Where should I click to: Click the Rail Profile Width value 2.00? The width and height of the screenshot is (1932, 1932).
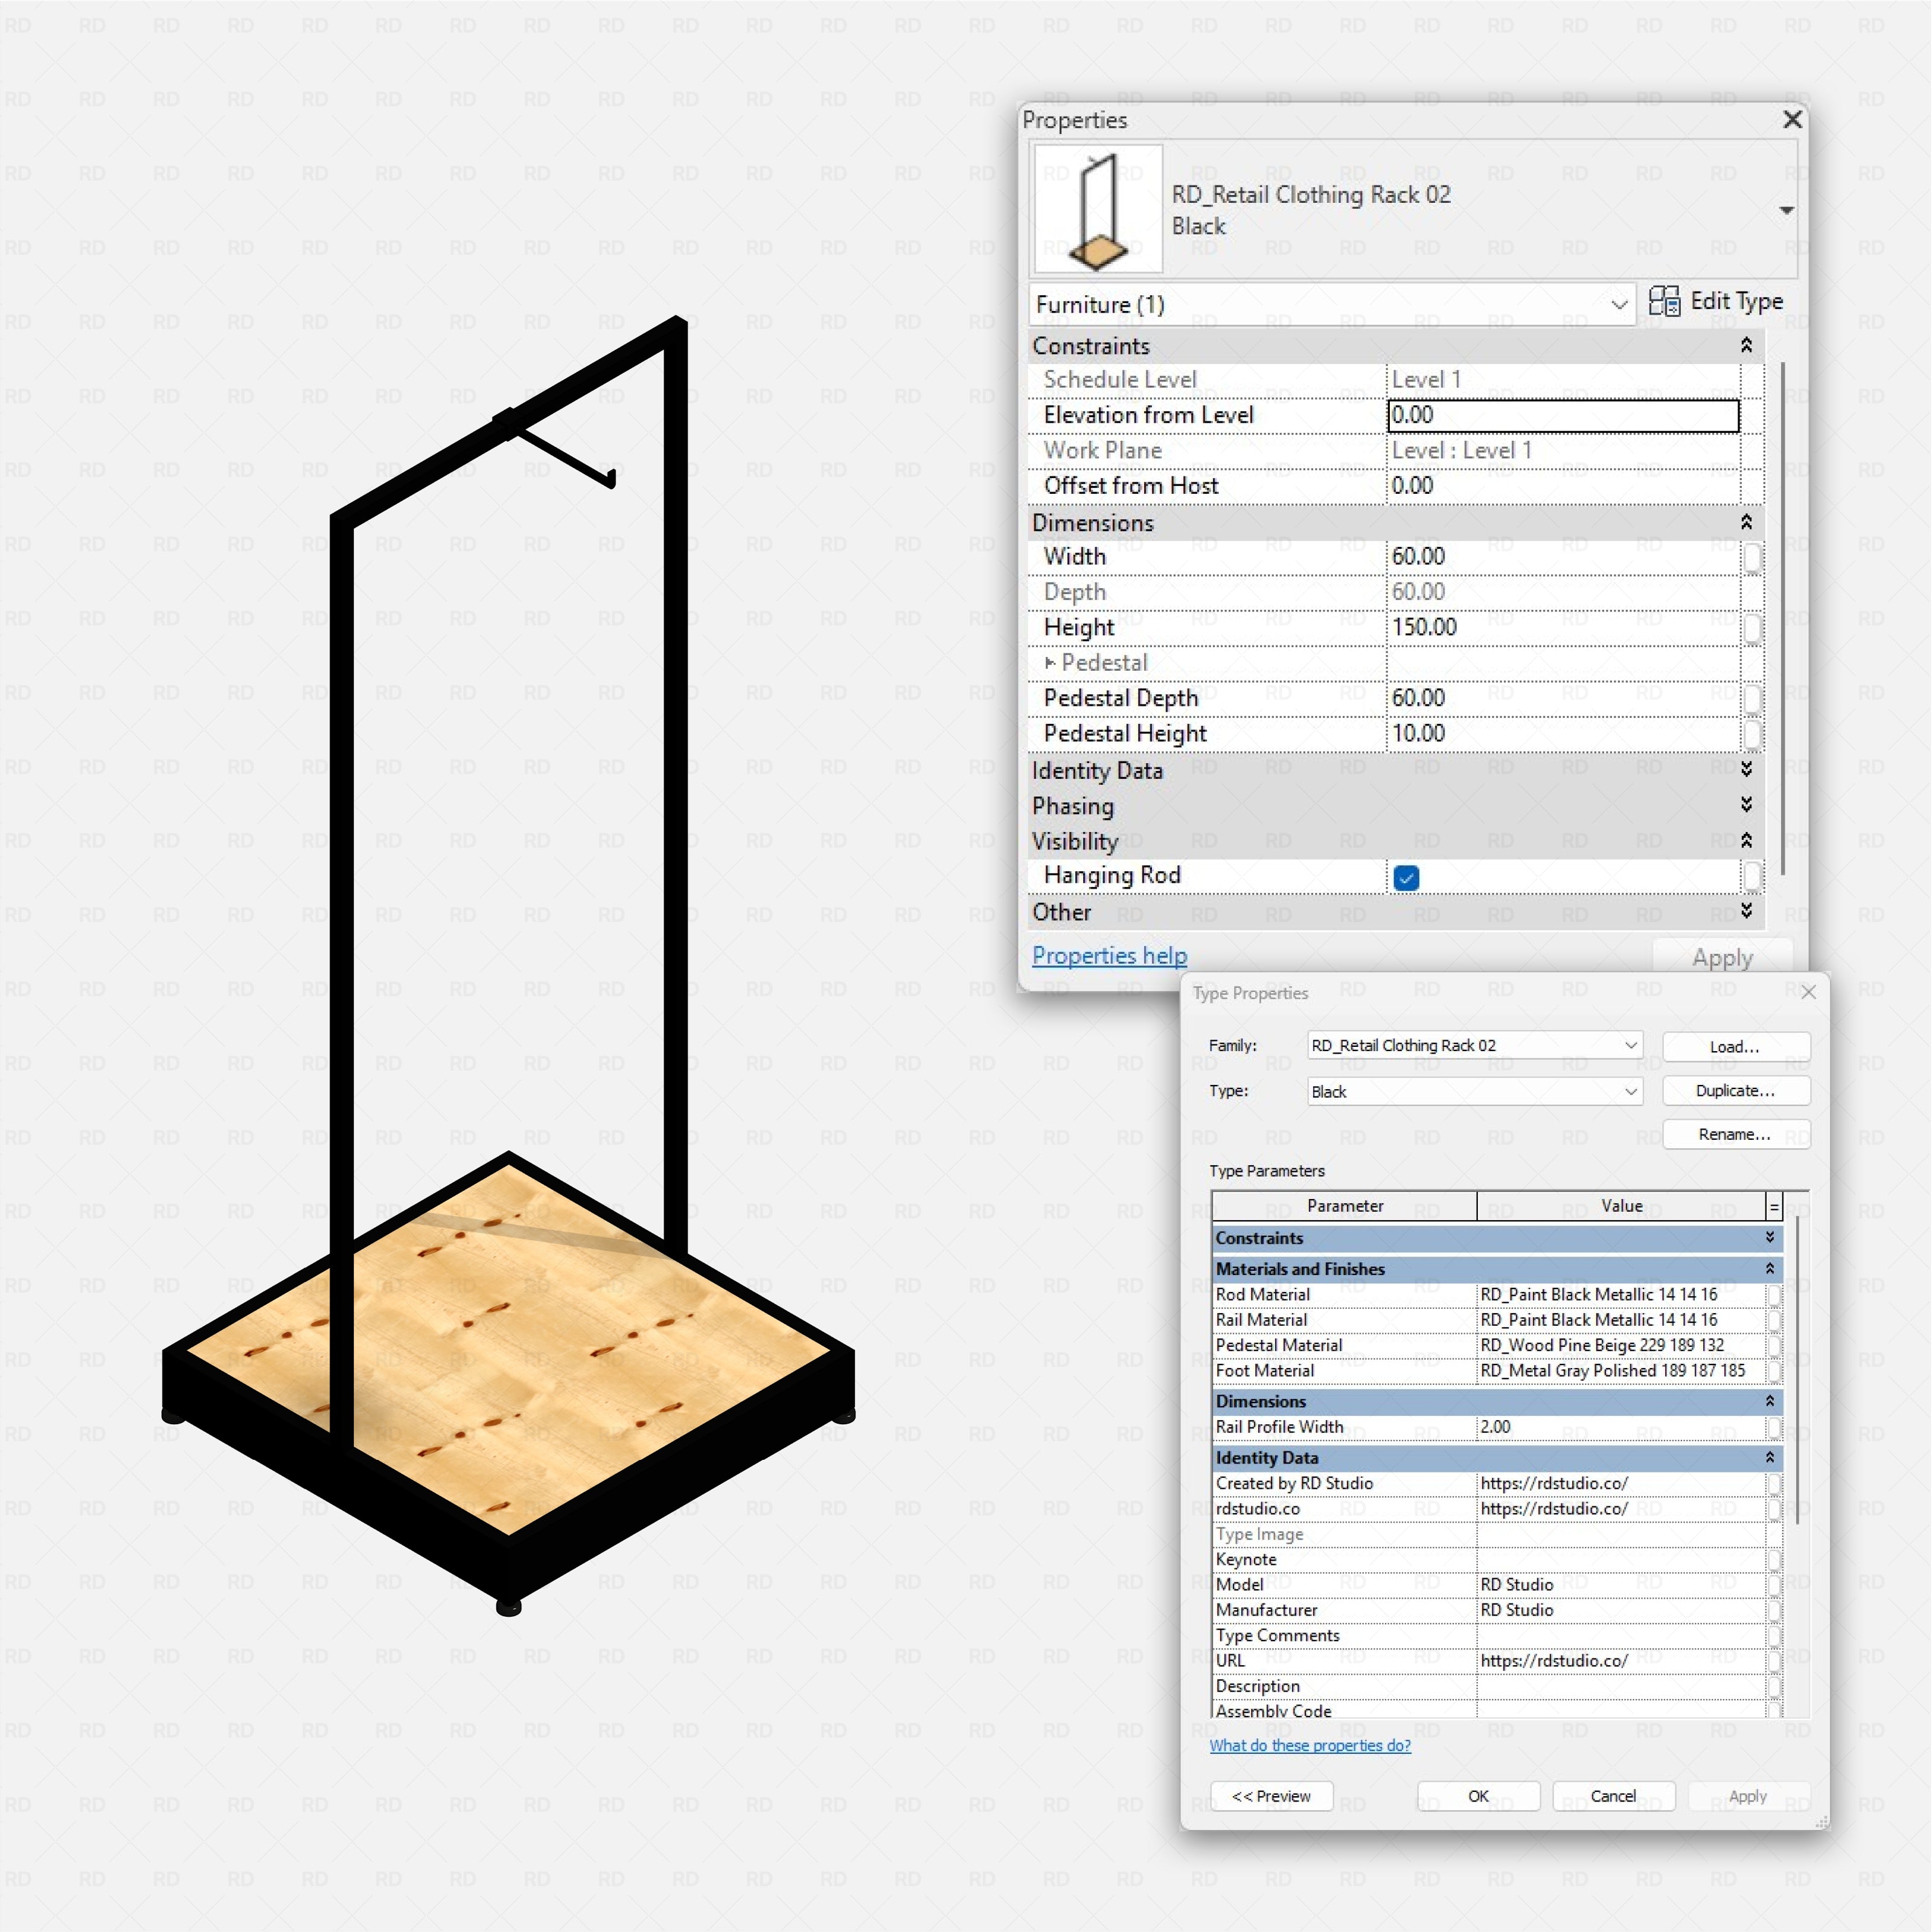[x=1620, y=1427]
